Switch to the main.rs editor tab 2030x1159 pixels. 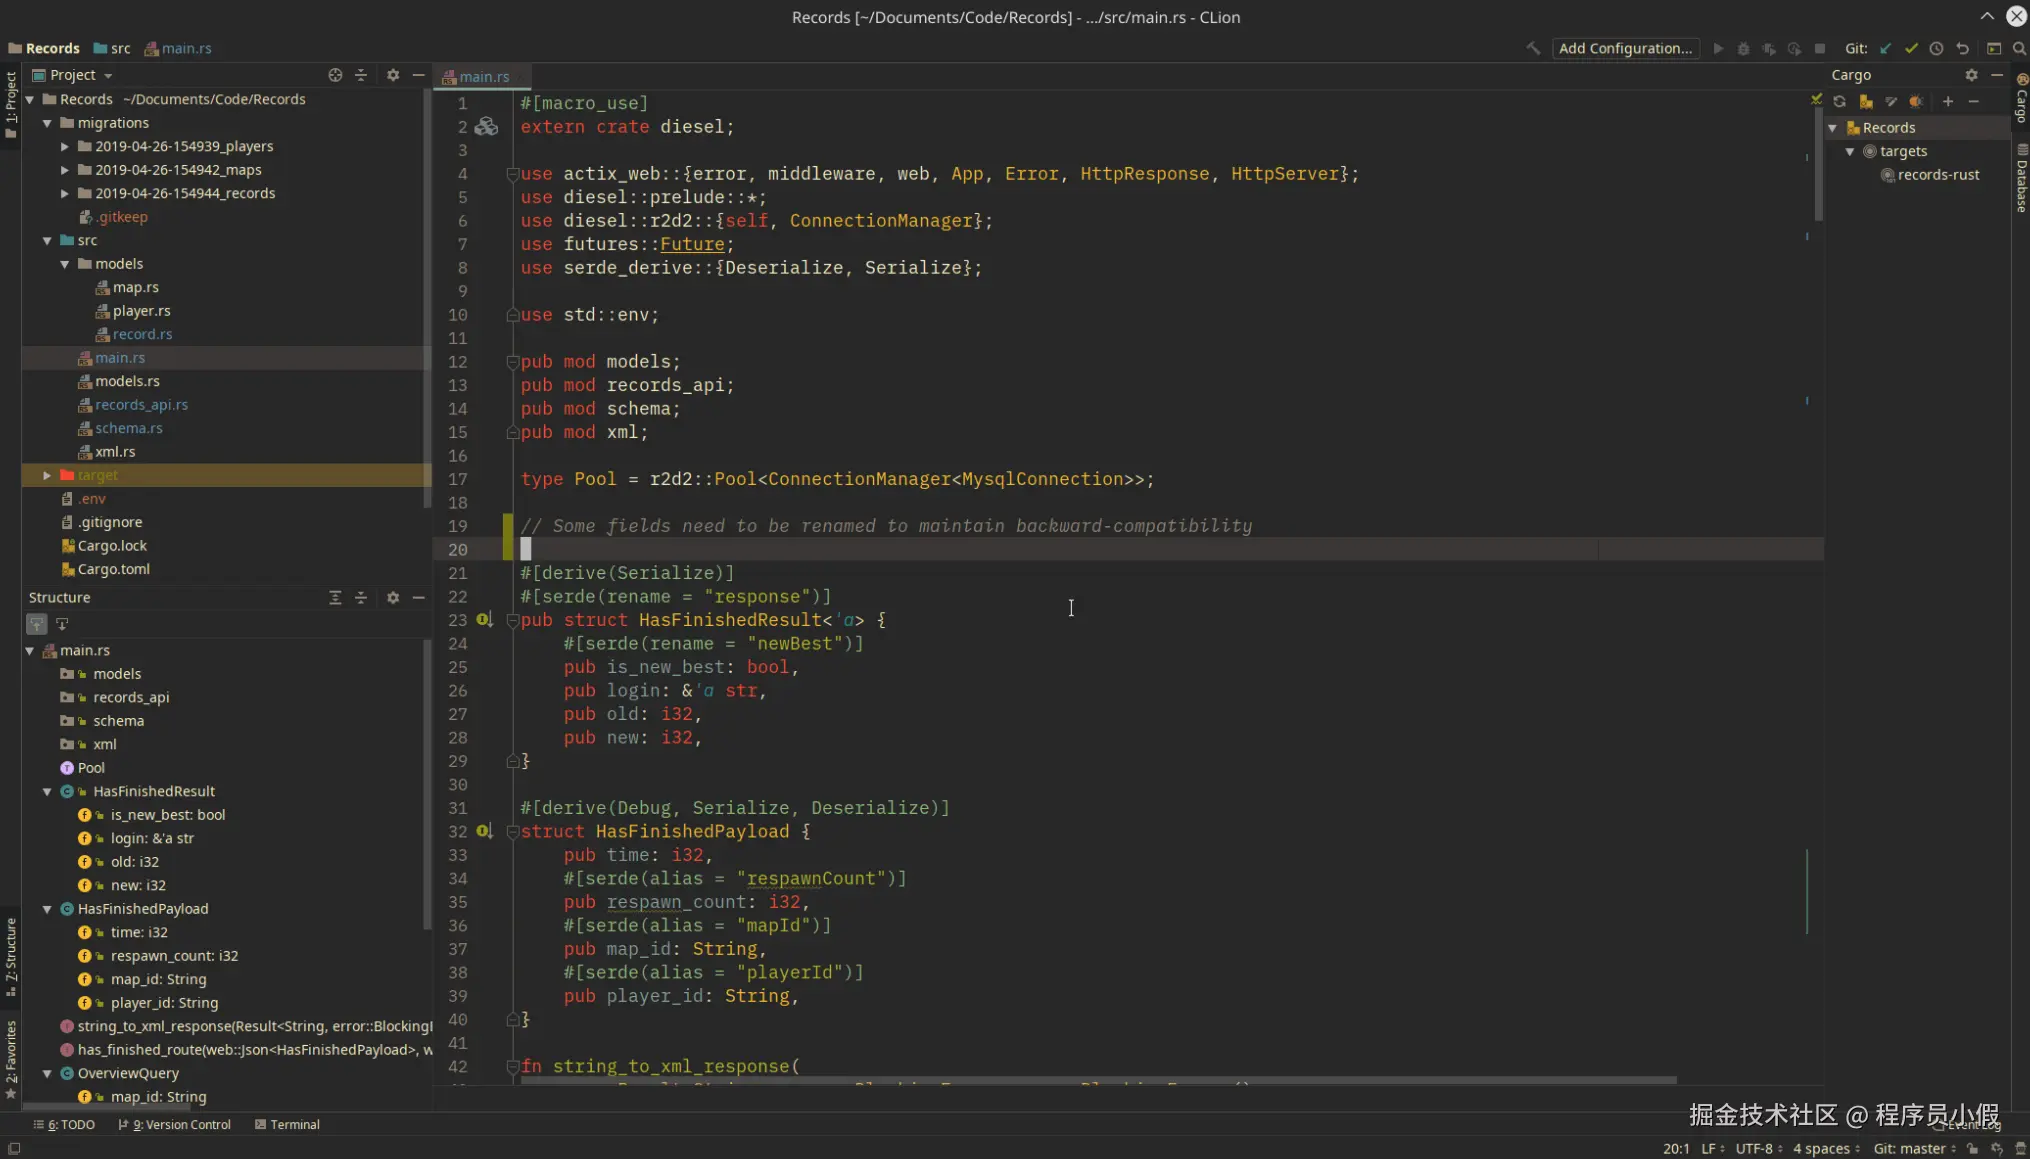click(484, 76)
